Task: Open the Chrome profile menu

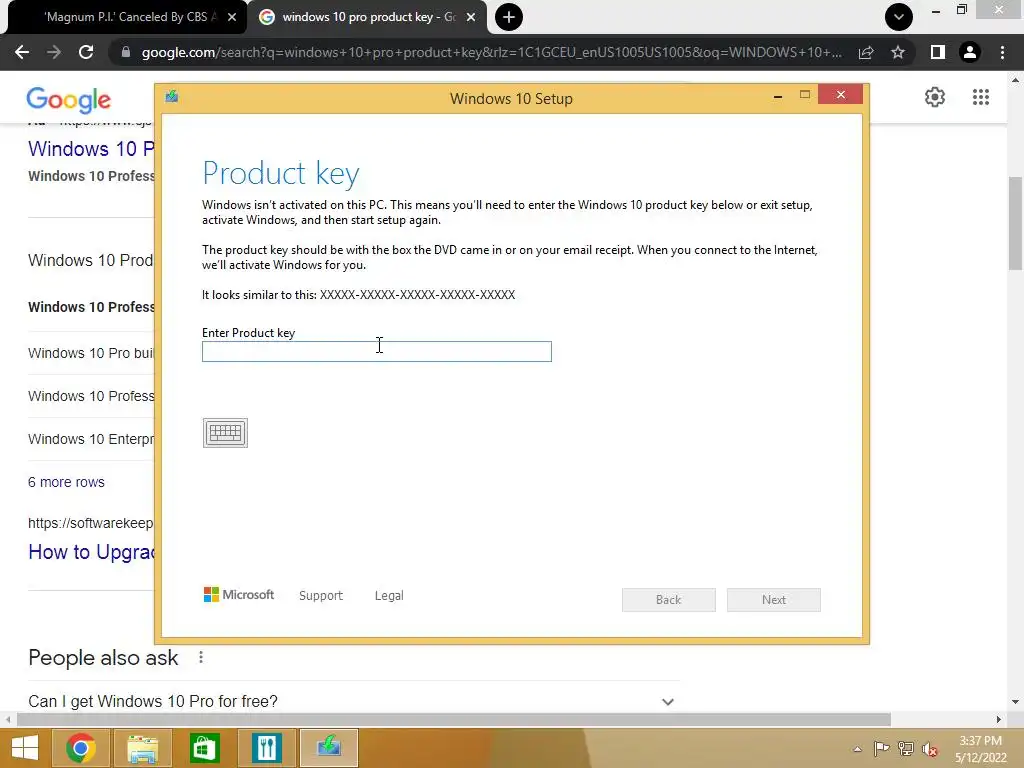Action: coord(970,52)
